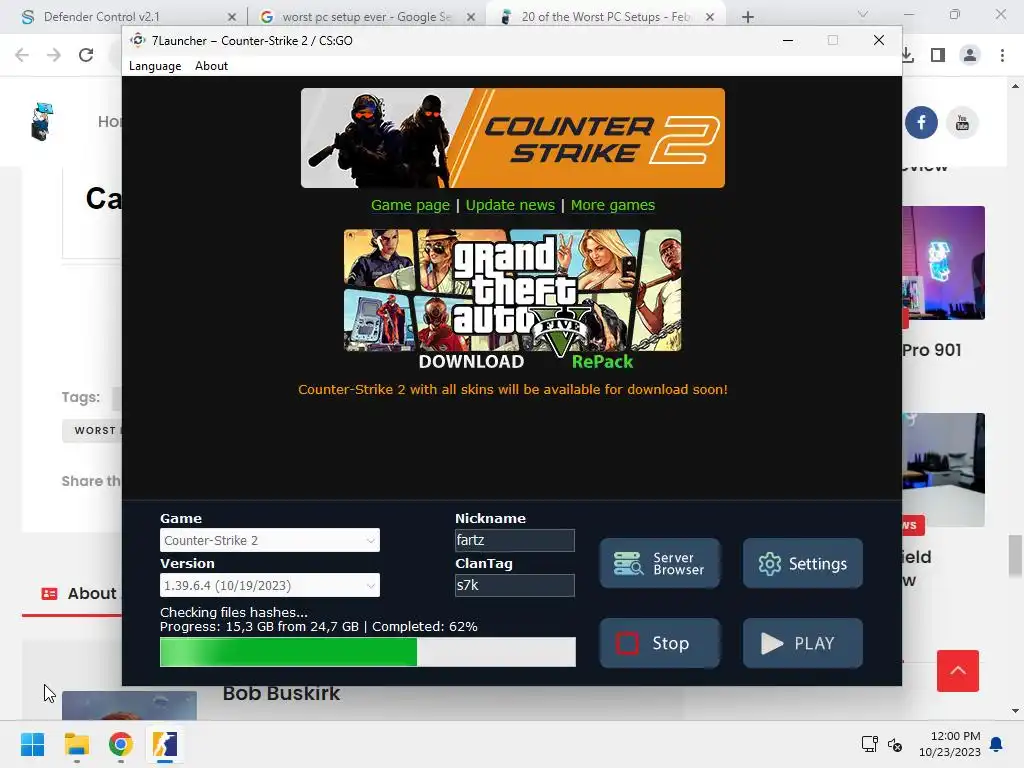Open the network icon in system tray

point(869,744)
